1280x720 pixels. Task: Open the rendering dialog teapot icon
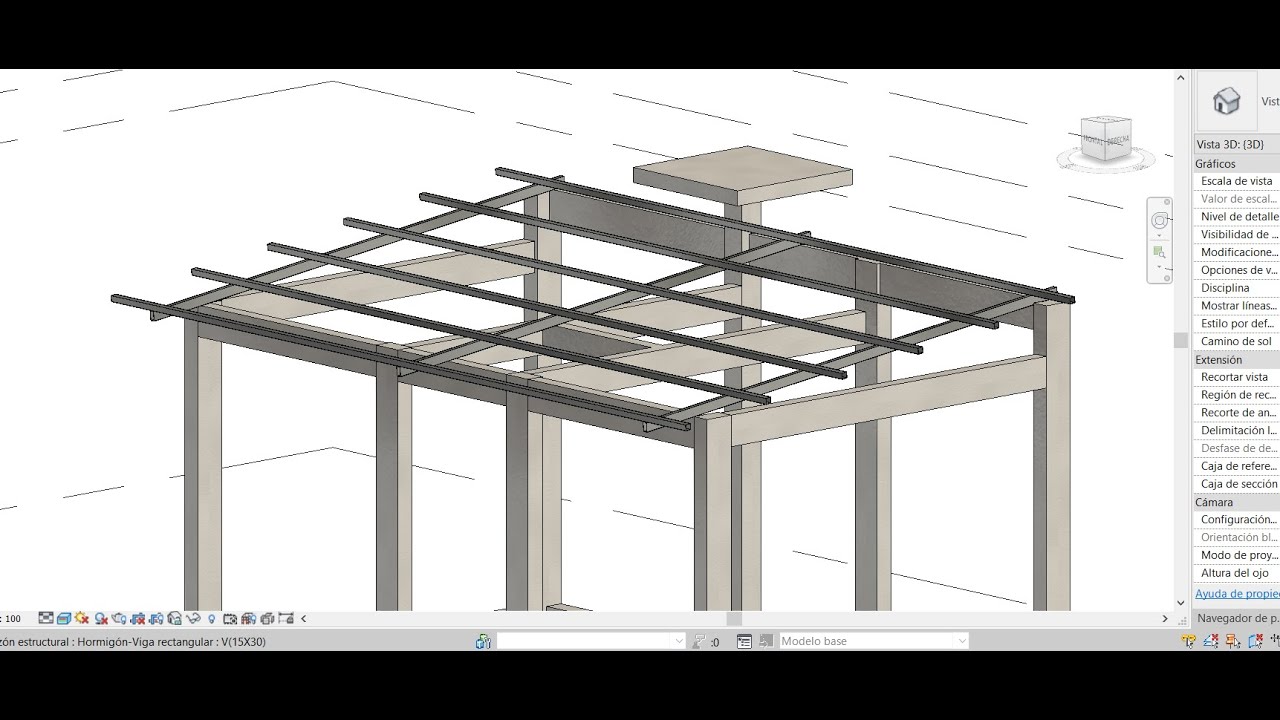[x=119, y=619]
